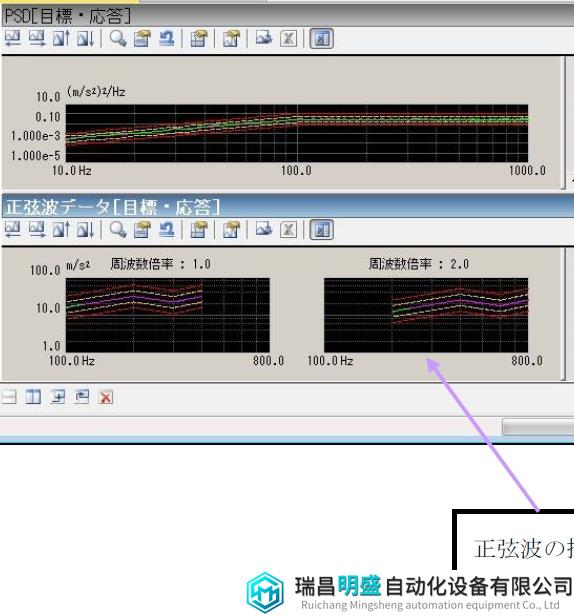Toggle the highlighted panel-view button in PSD toolbar
Viewport: 574px width, 616px height.
[322, 38]
